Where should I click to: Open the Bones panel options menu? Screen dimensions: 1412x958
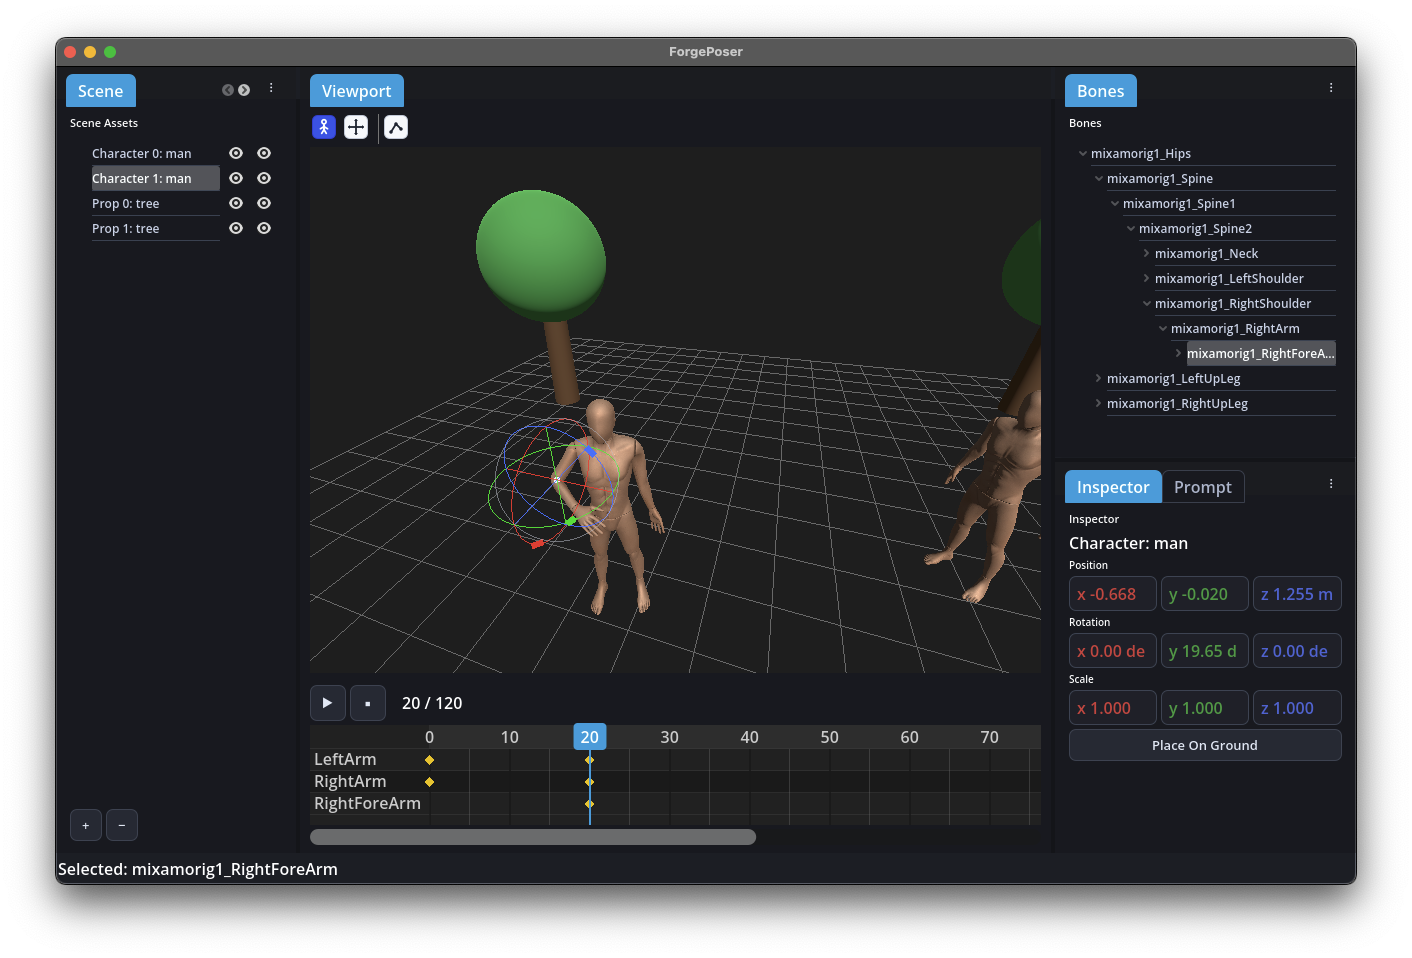coord(1331,88)
